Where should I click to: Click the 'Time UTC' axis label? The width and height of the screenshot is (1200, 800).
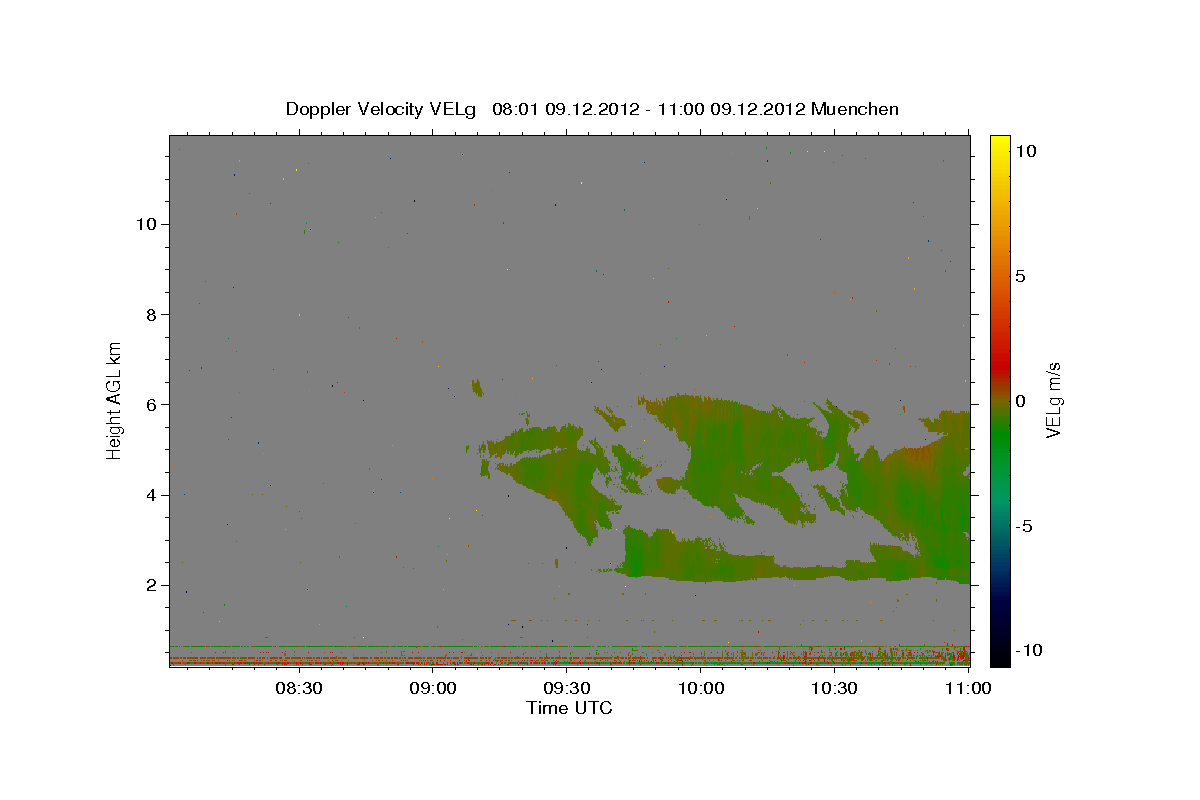569,708
